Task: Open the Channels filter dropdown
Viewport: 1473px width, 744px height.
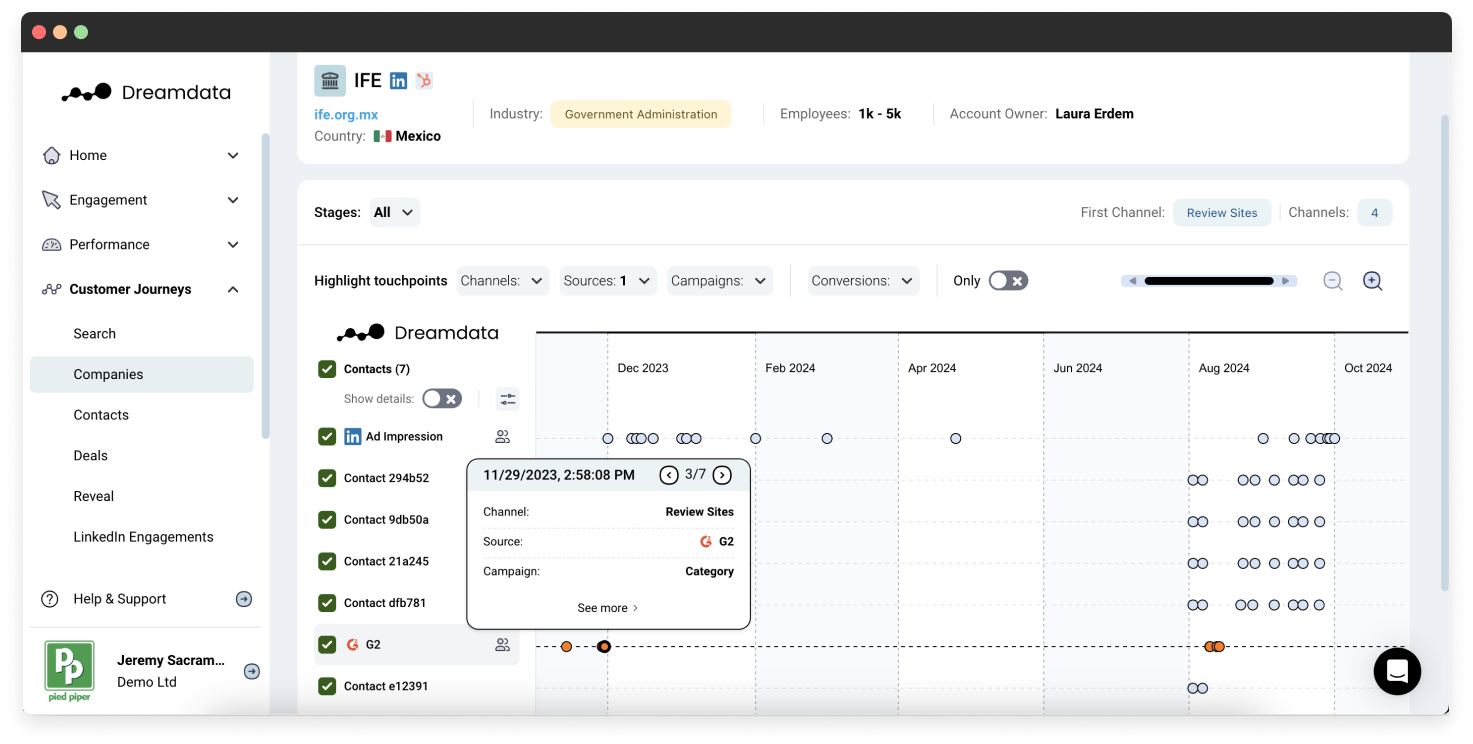Action: 503,281
